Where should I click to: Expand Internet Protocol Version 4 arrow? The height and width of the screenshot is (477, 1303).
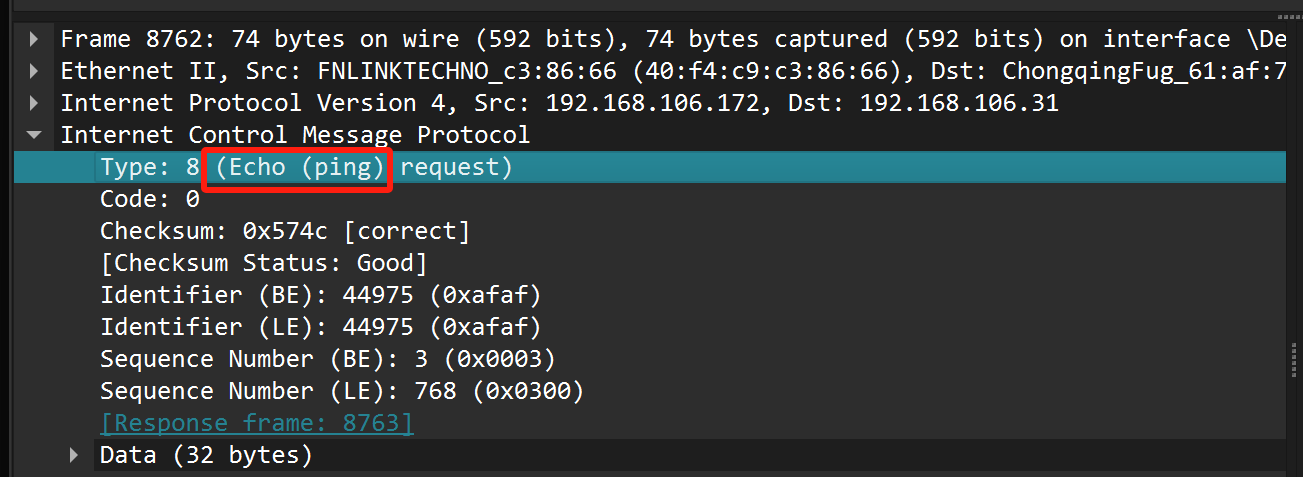click(x=35, y=104)
